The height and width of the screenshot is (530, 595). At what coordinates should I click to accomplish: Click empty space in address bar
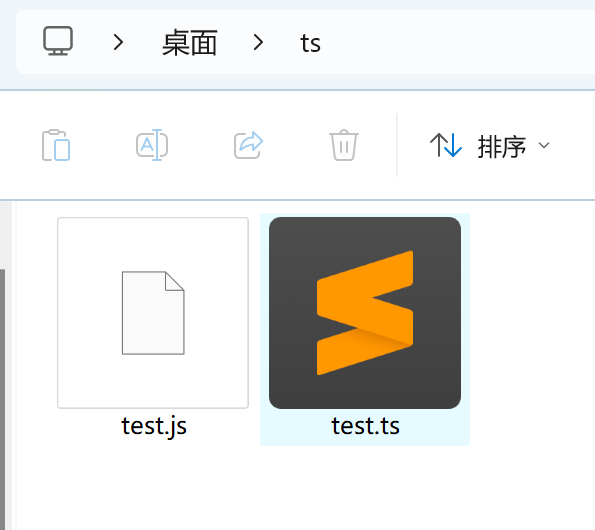pos(455,42)
